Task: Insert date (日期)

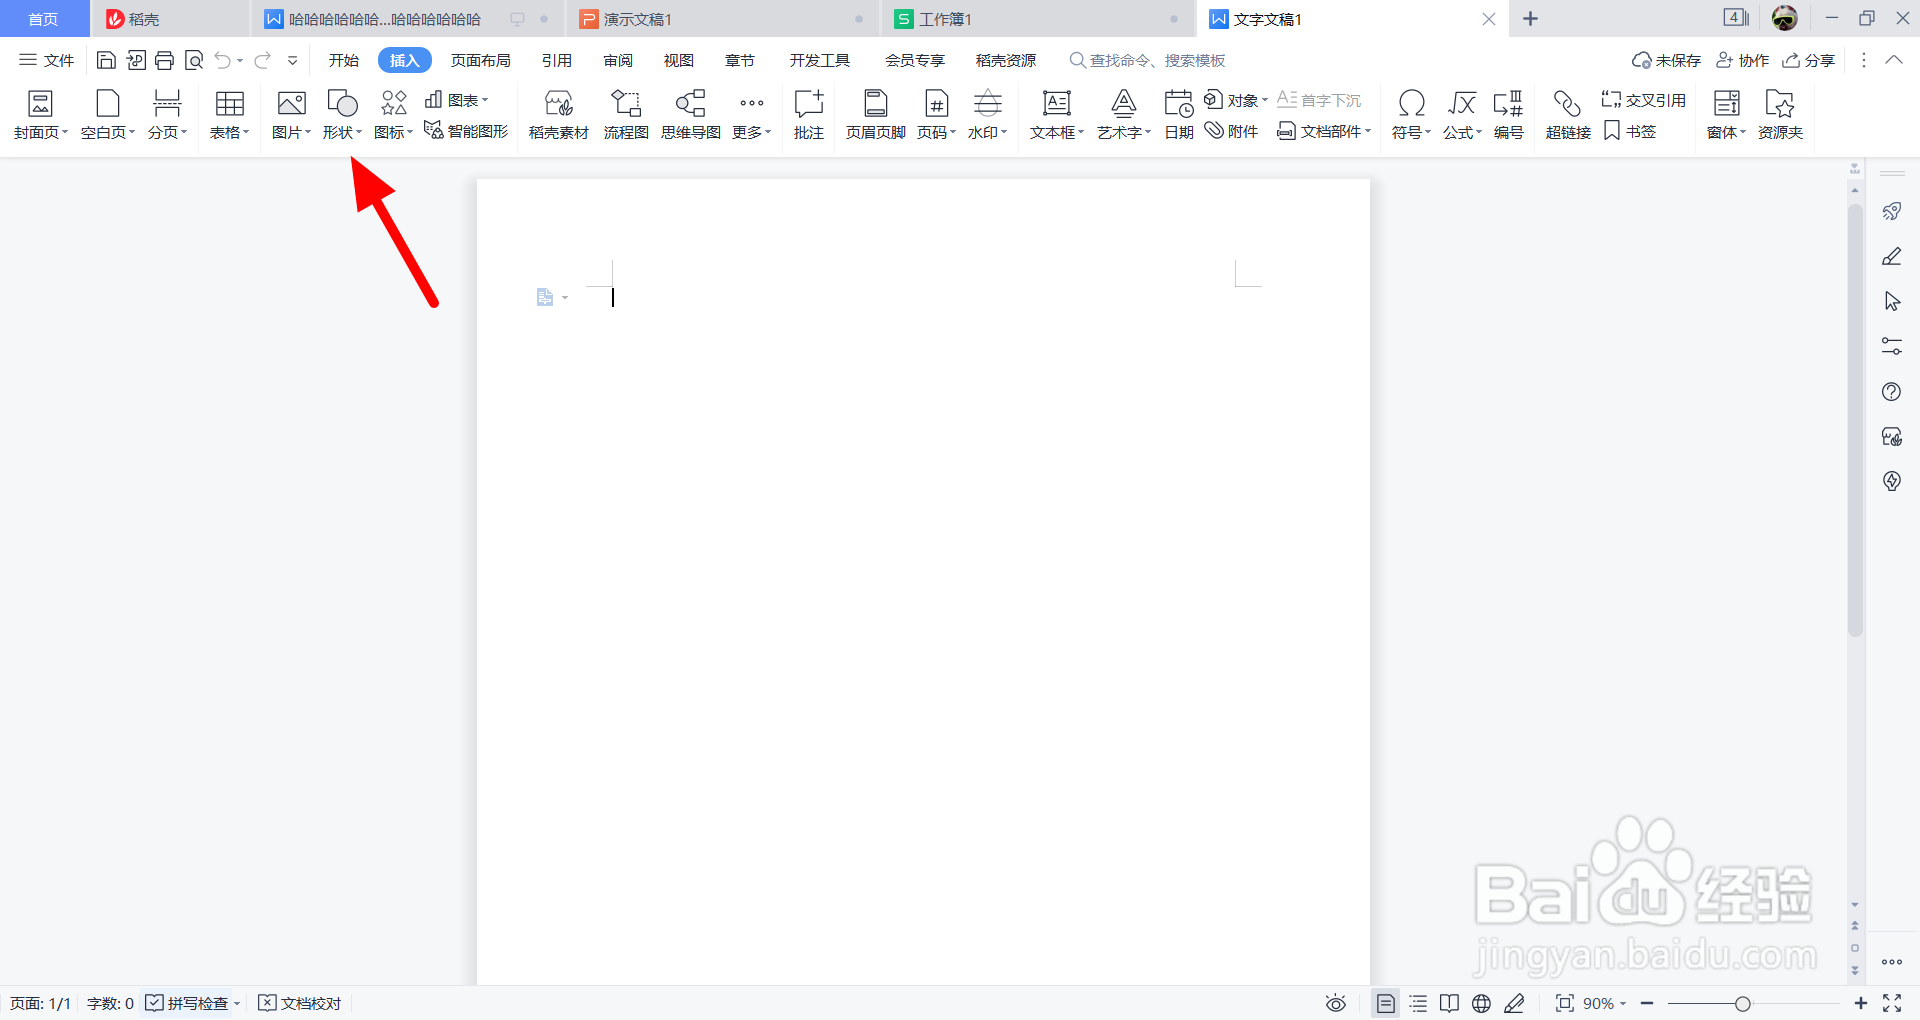Action: pyautogui.click(x=1179, y=115)
